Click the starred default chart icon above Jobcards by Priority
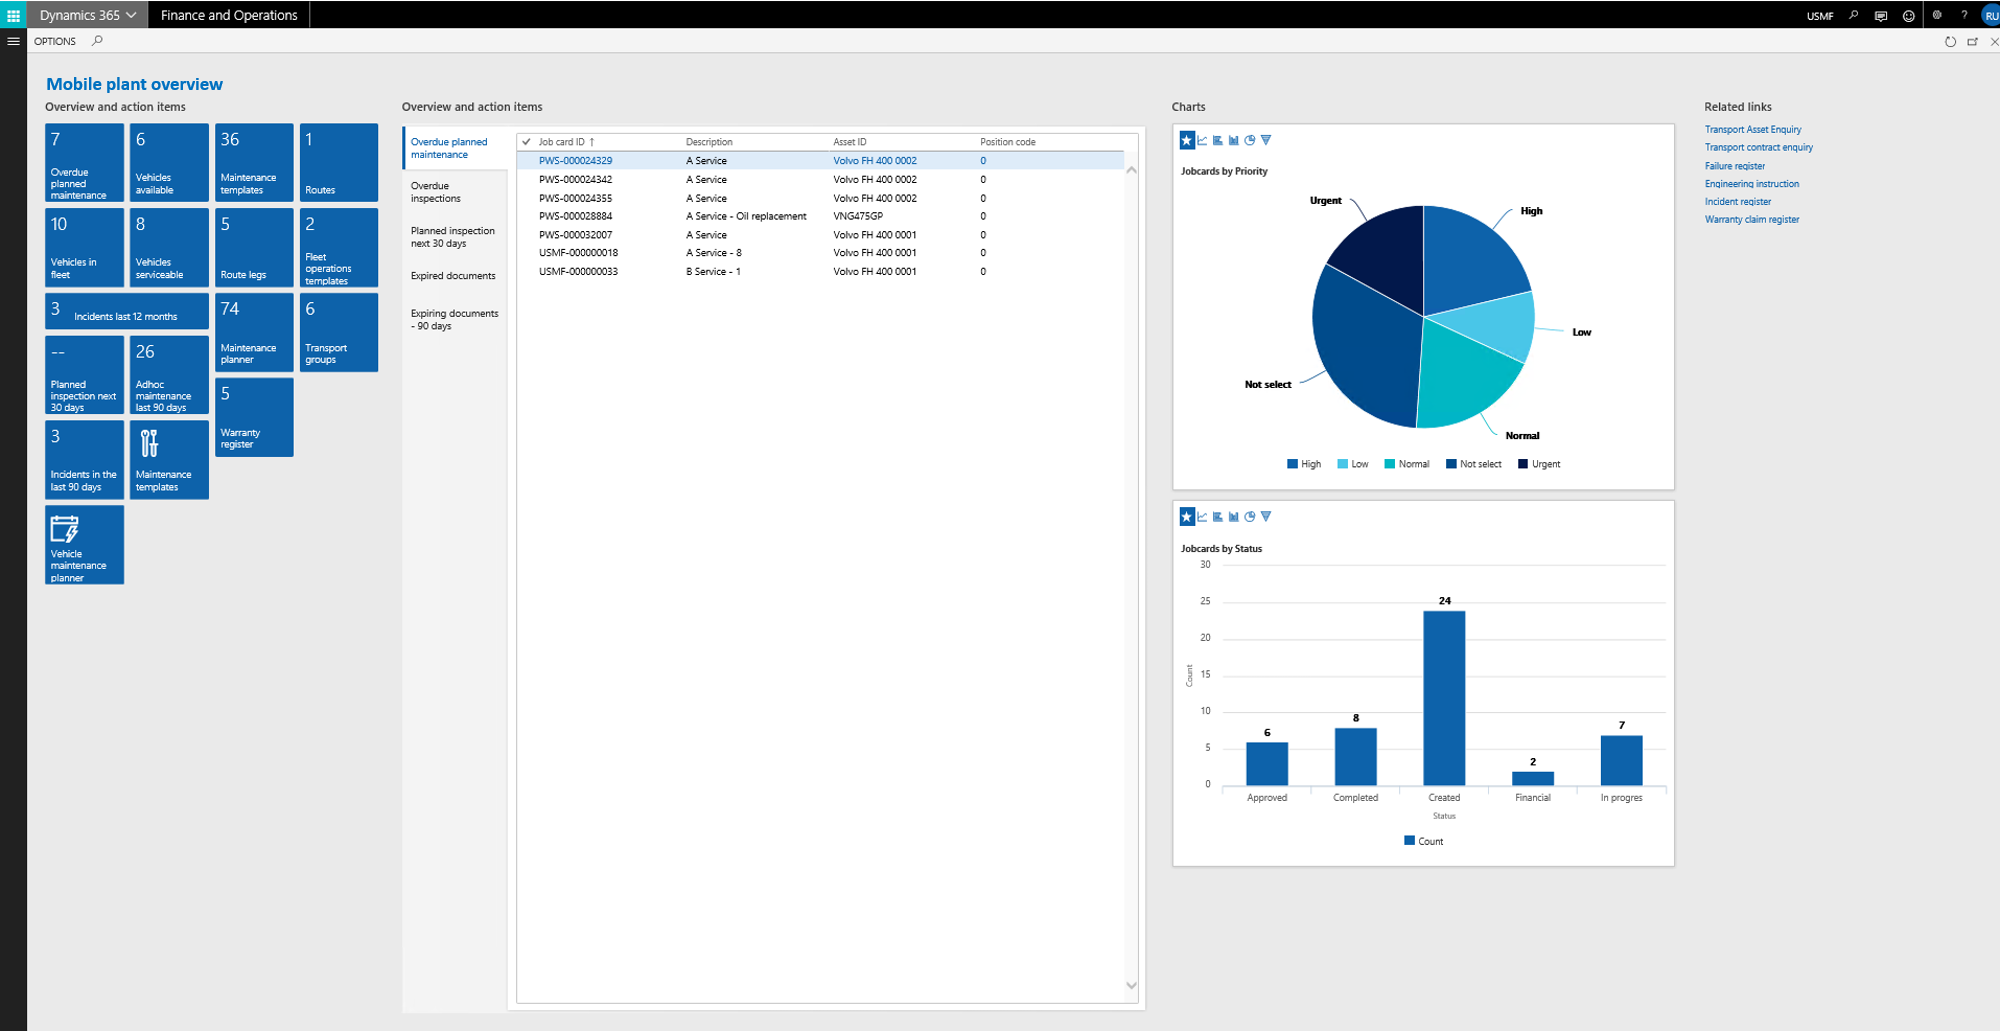 coord(1187,141)
